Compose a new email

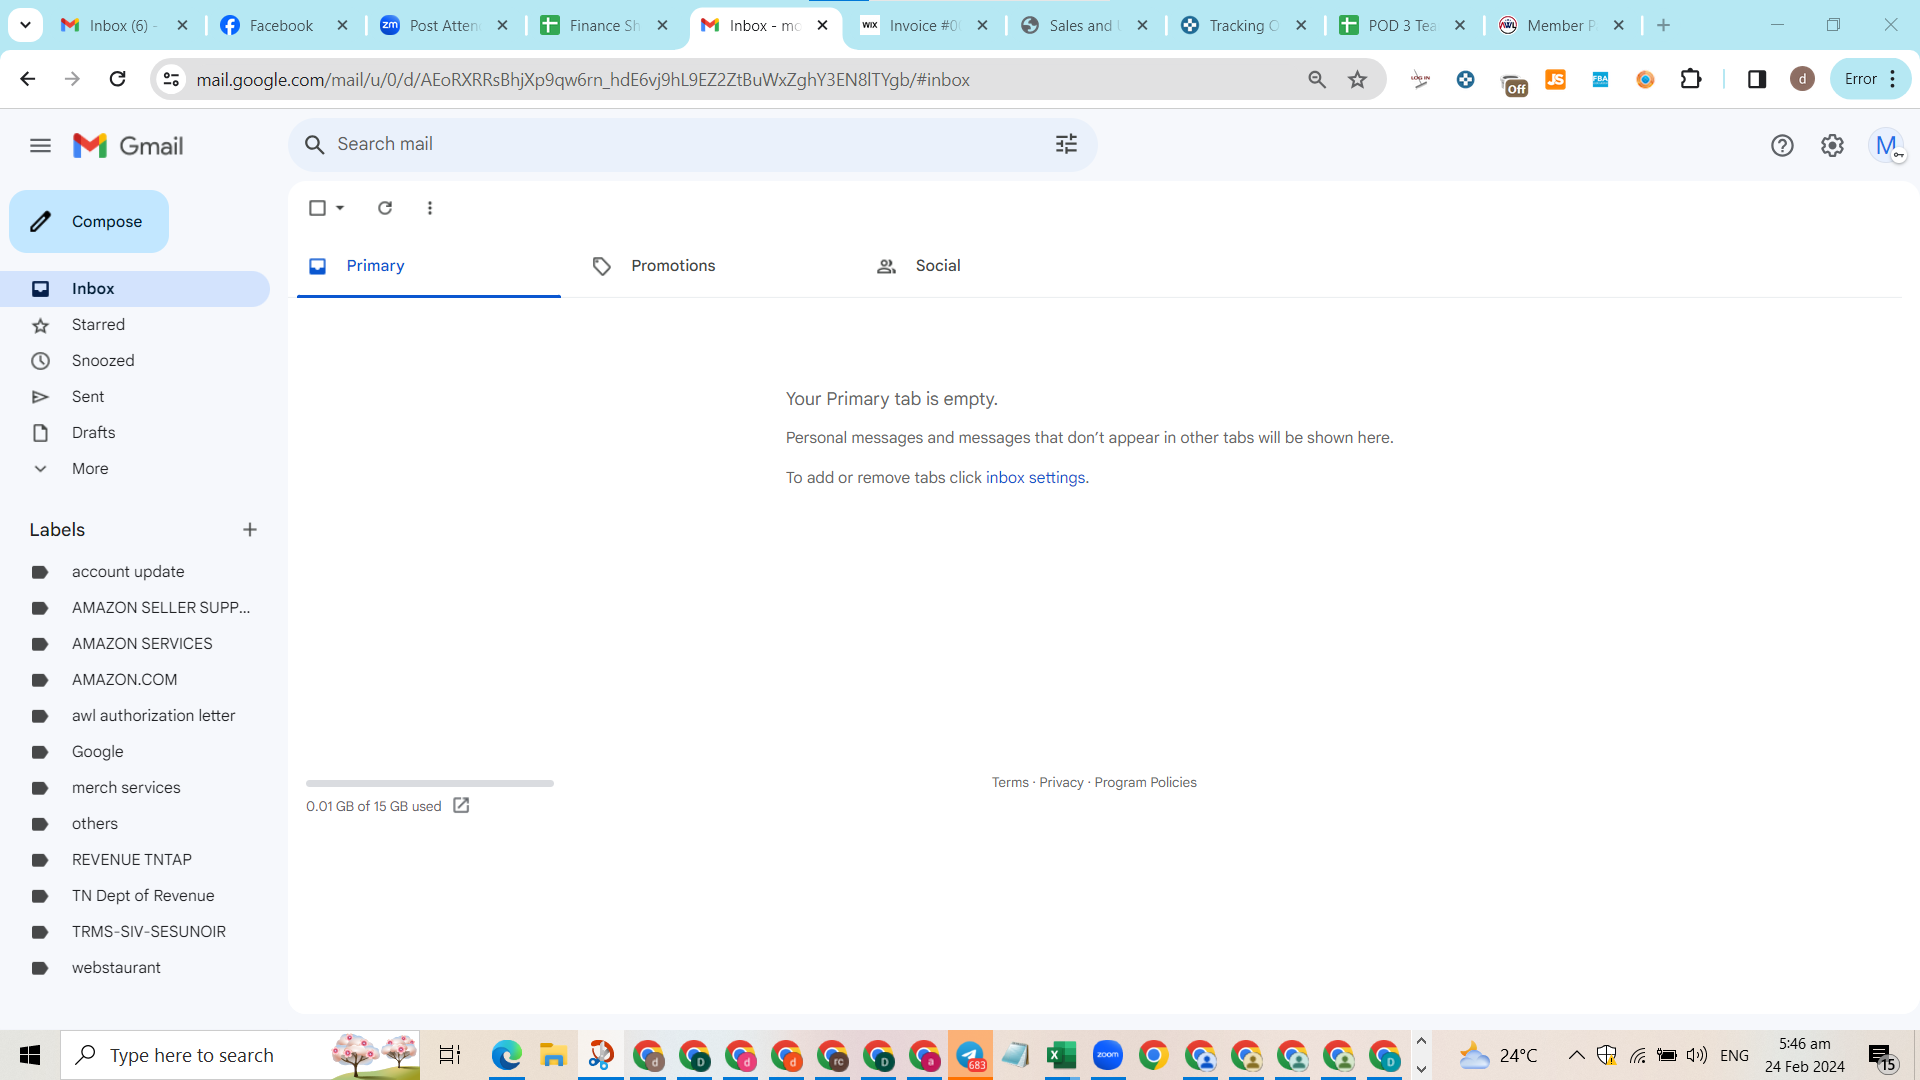[x=89, y=222]
